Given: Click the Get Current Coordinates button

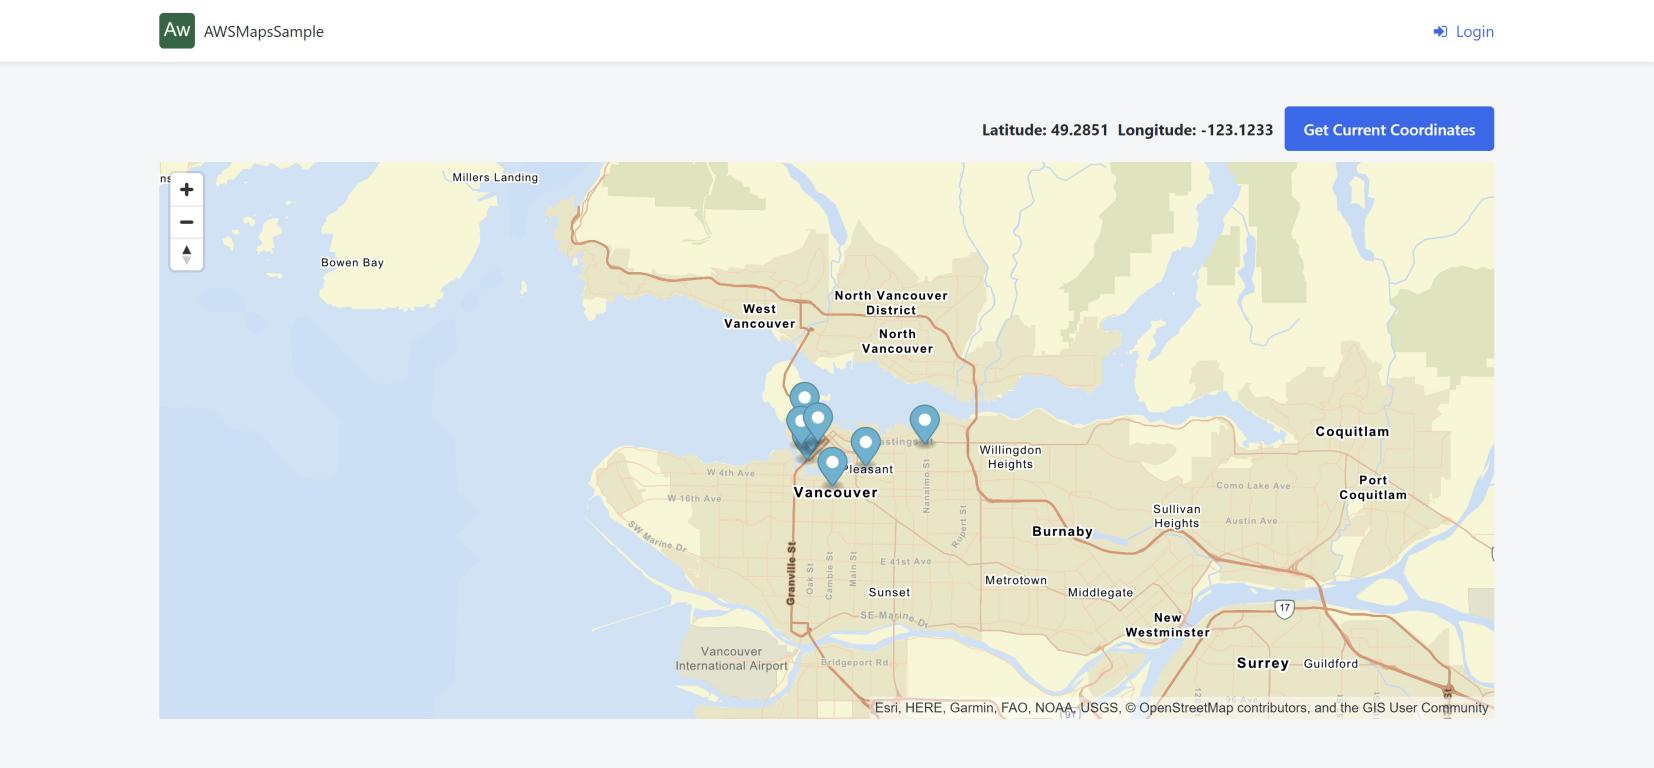Looking at the screenshot, I should pyautogui.click(x=1389, y=129).
